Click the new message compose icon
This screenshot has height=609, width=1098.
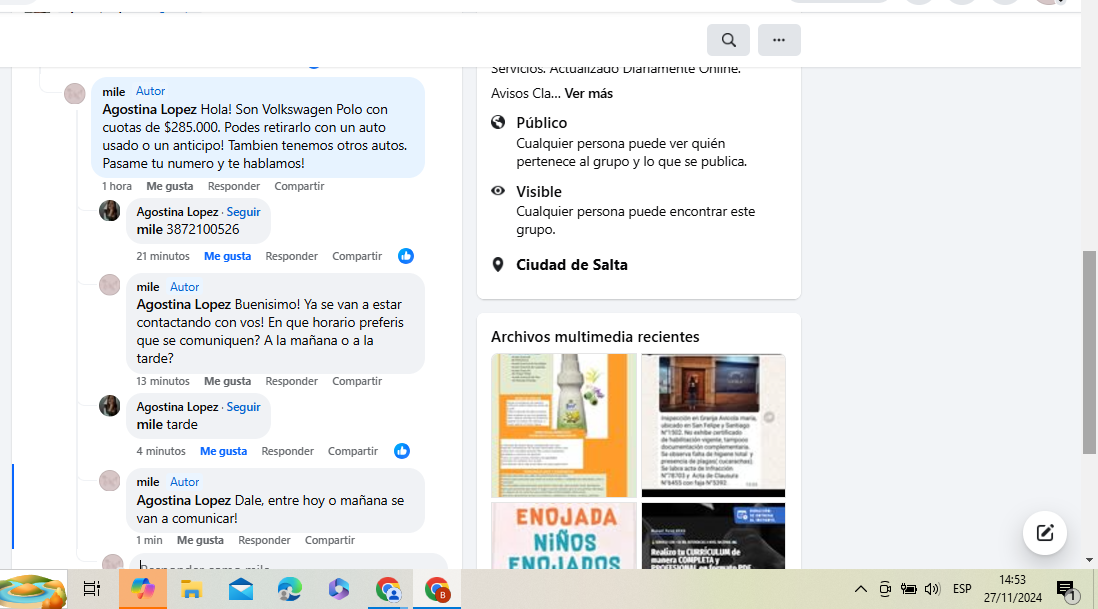1045,533
